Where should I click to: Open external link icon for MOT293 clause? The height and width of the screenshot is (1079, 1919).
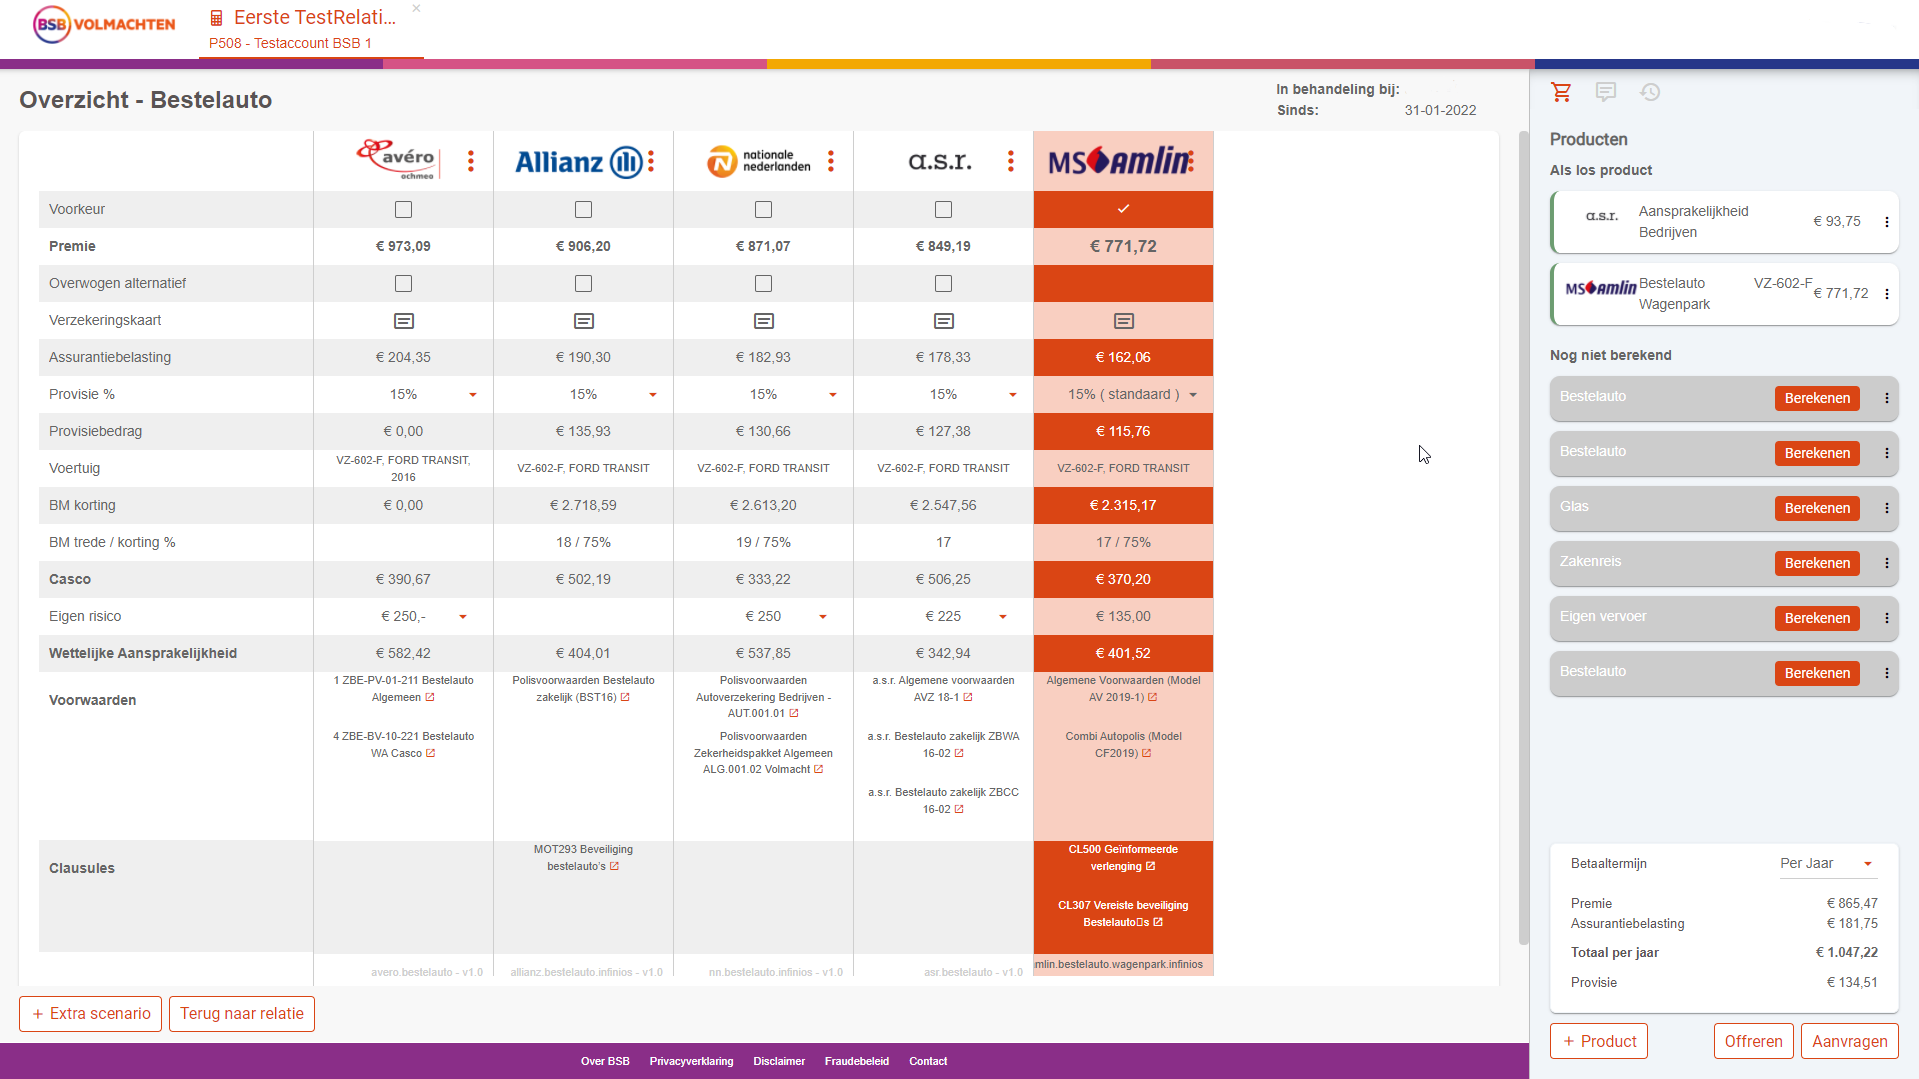(615, 867)
